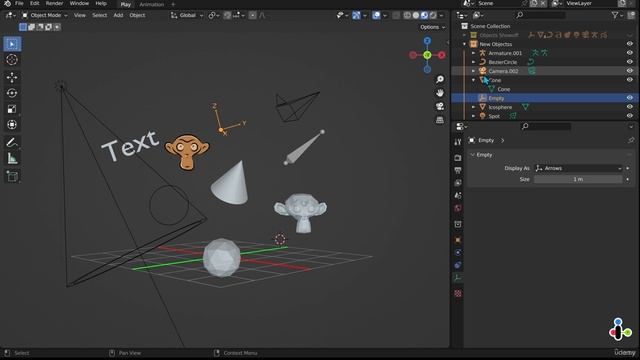Click the Size field showing 1 m
This screenshot has height=360, width=640.
pyautogui.click(x=578, y=179)
